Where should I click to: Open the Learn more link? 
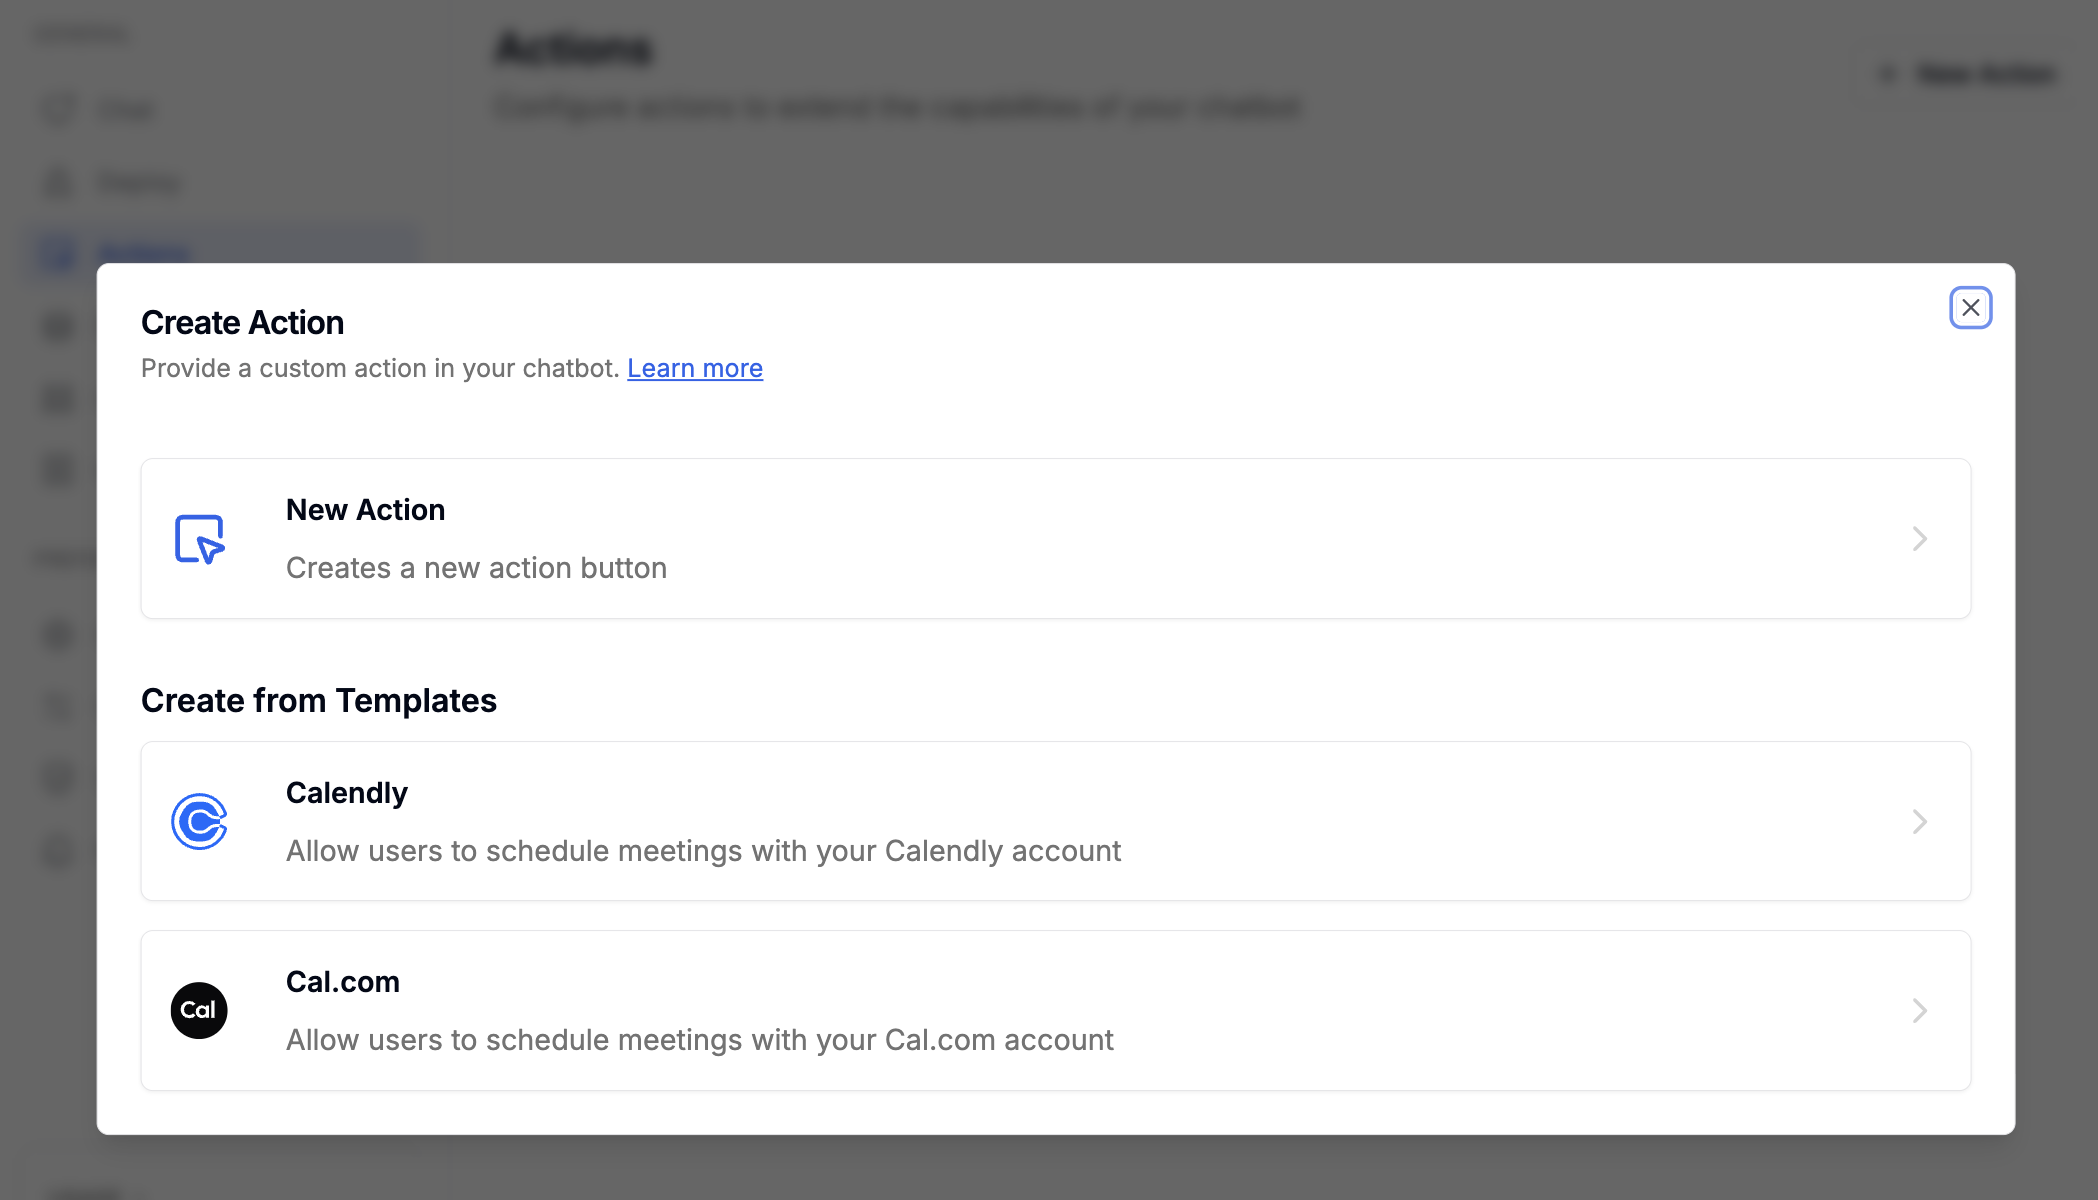click(695, 368)
